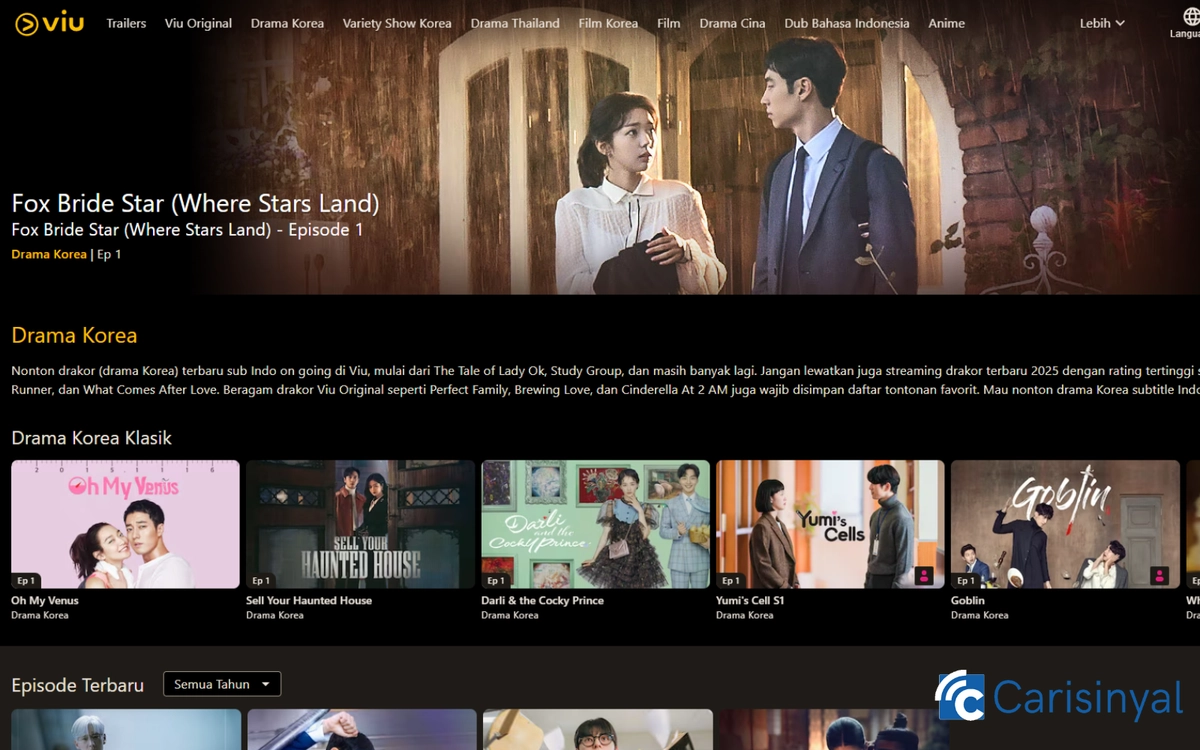
Task: Open Film Korea category
Action: tap(608, 23)
